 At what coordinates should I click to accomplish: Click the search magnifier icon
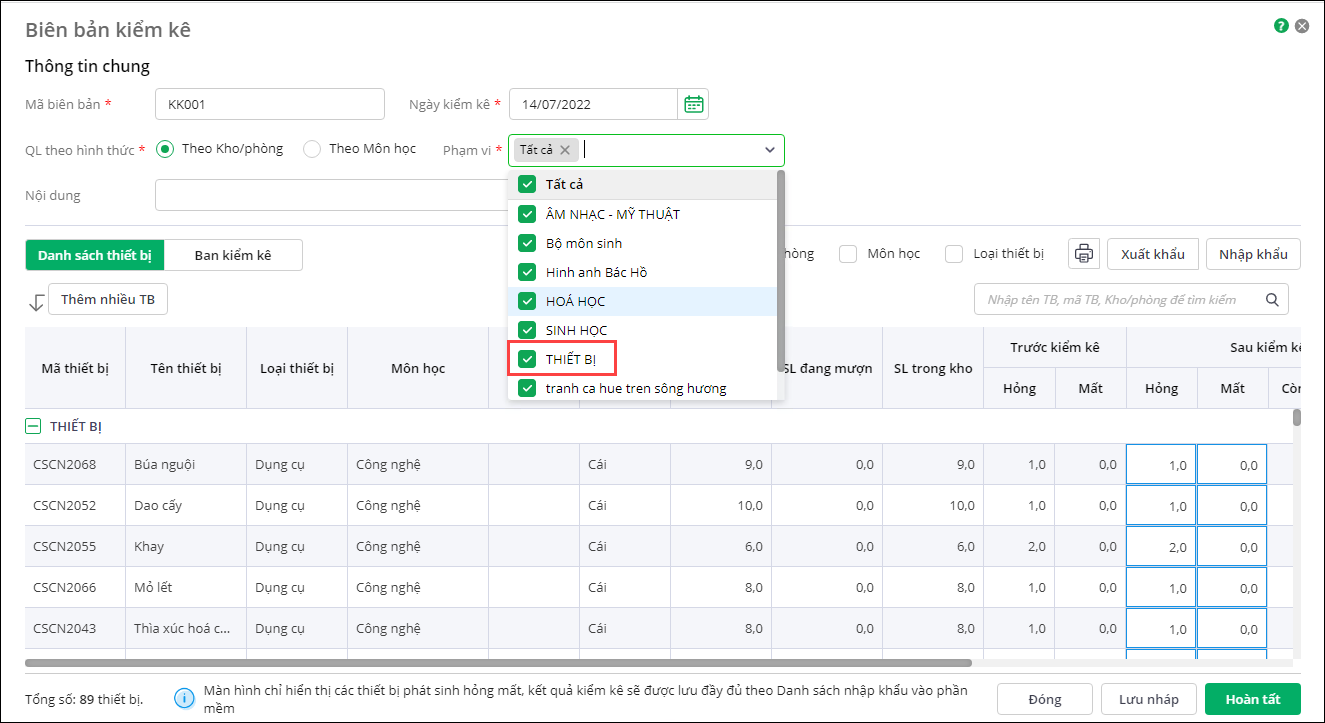pyautogui.click(x=1272, y=299)
